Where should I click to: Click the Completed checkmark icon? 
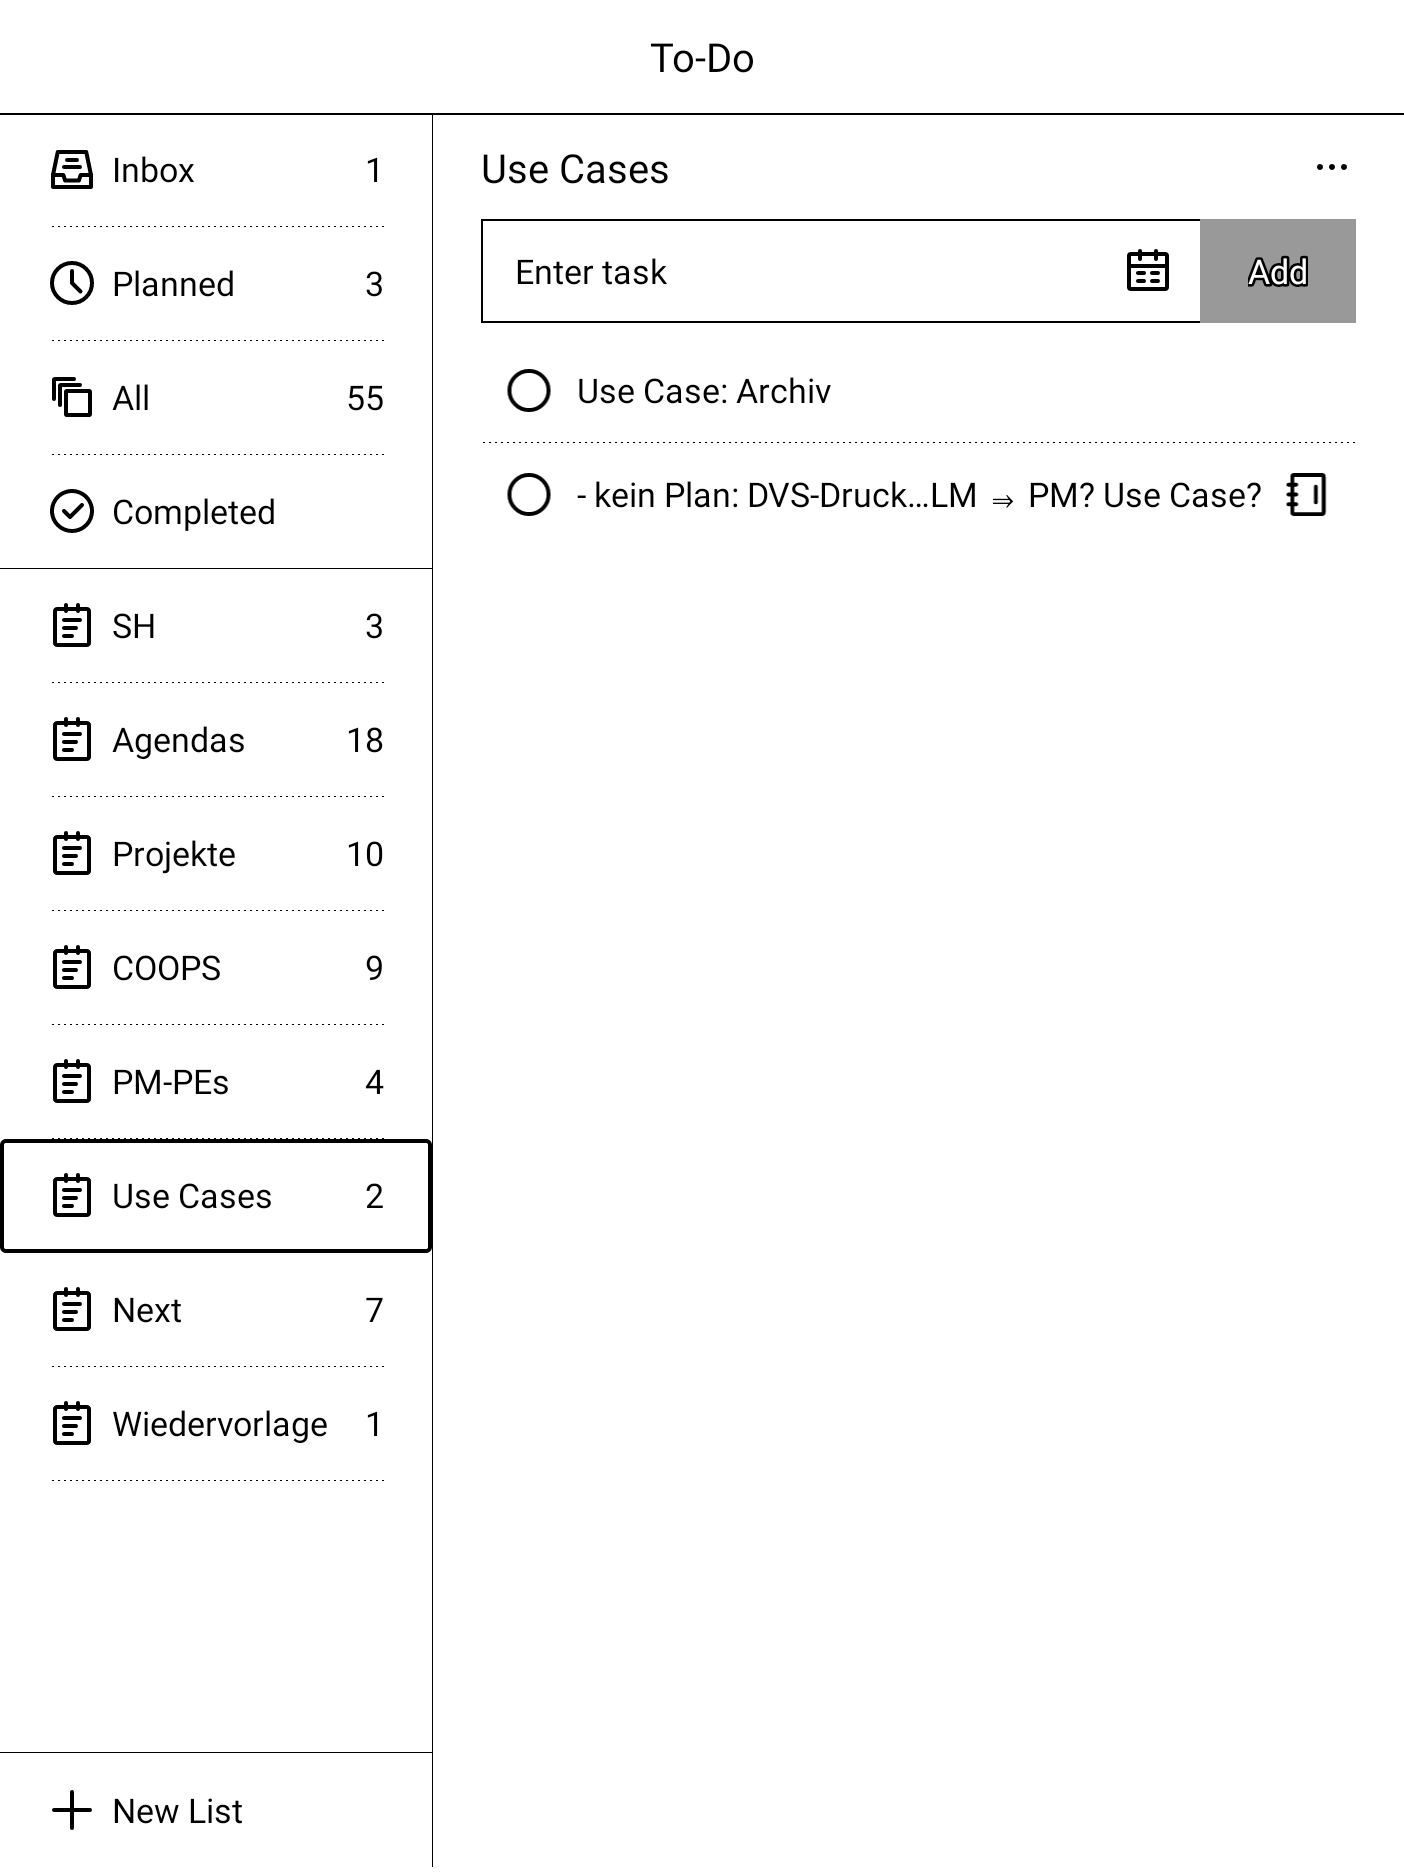pos(72,512)
